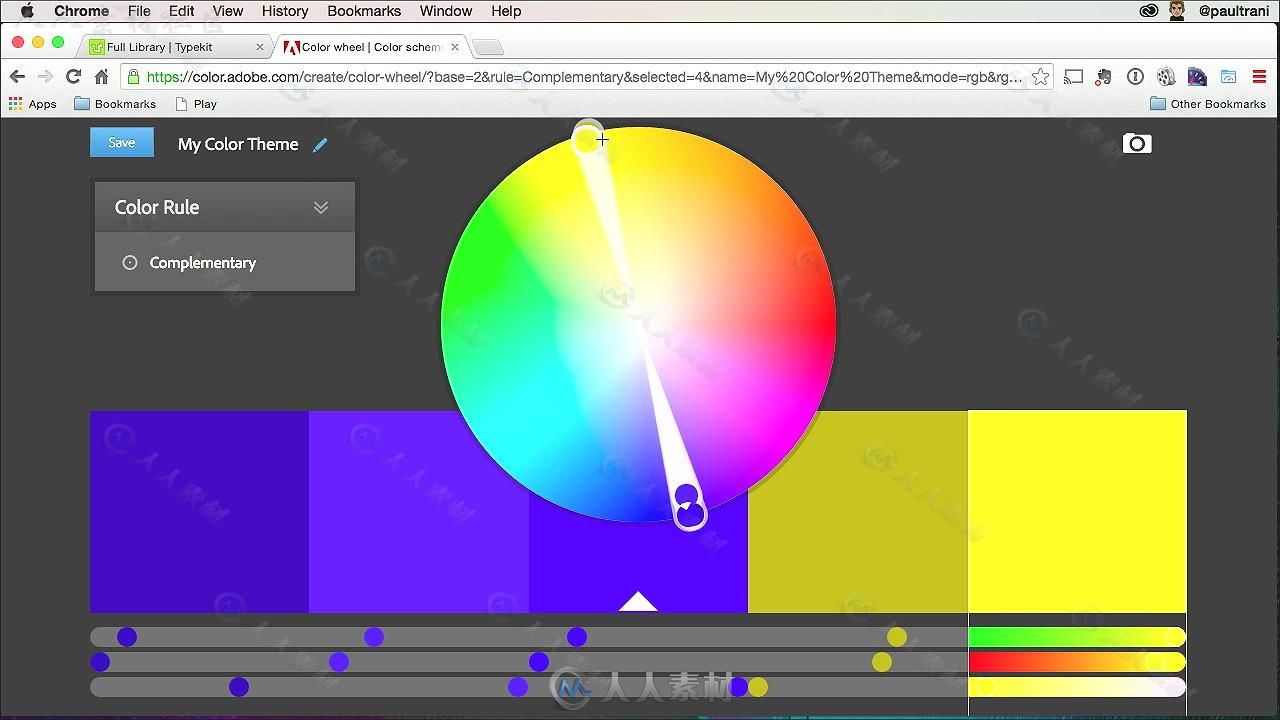Edit theme name with pencil icon
1280x720 pixels.
(x=320, y=145)
